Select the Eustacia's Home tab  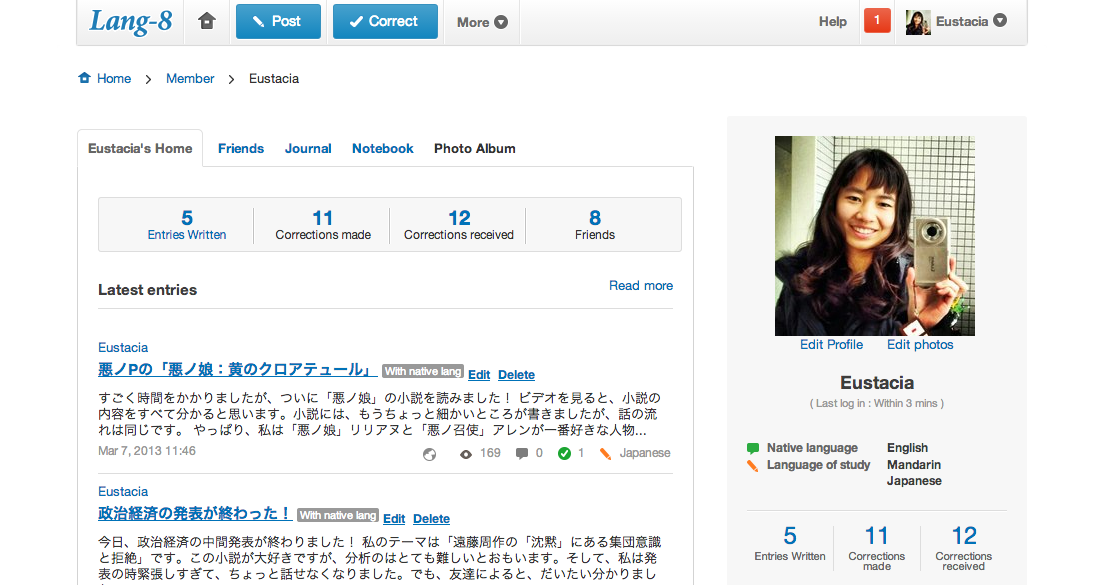click(x=140, y=148)
